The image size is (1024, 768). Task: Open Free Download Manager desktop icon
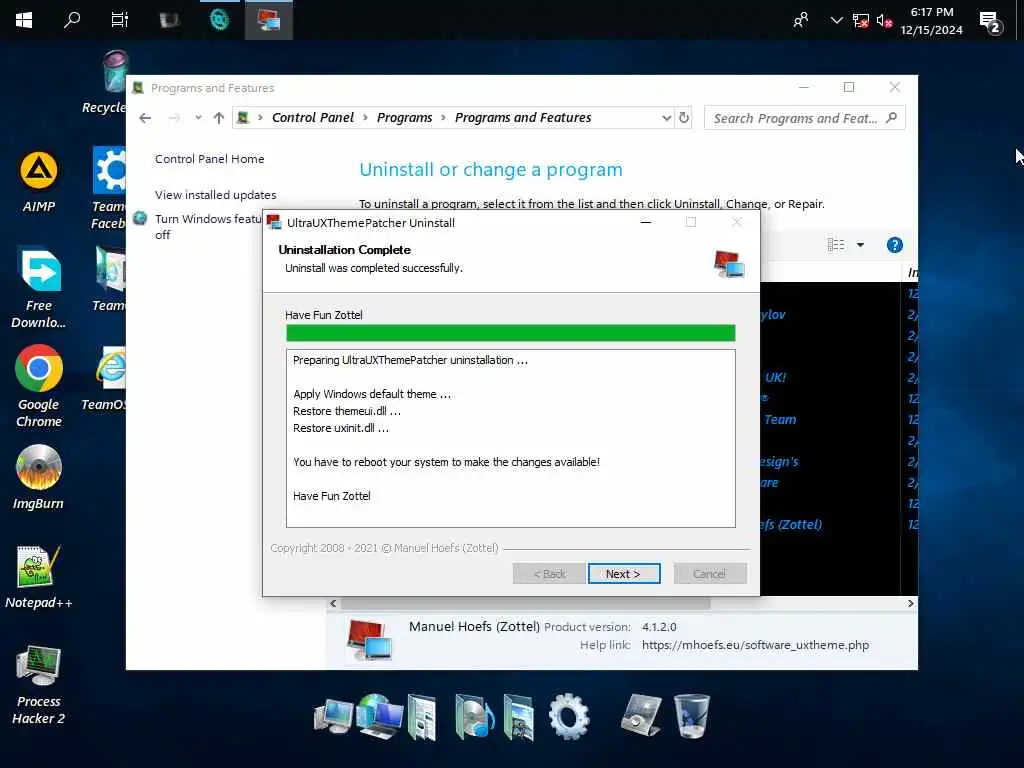[x=39, y=287]
